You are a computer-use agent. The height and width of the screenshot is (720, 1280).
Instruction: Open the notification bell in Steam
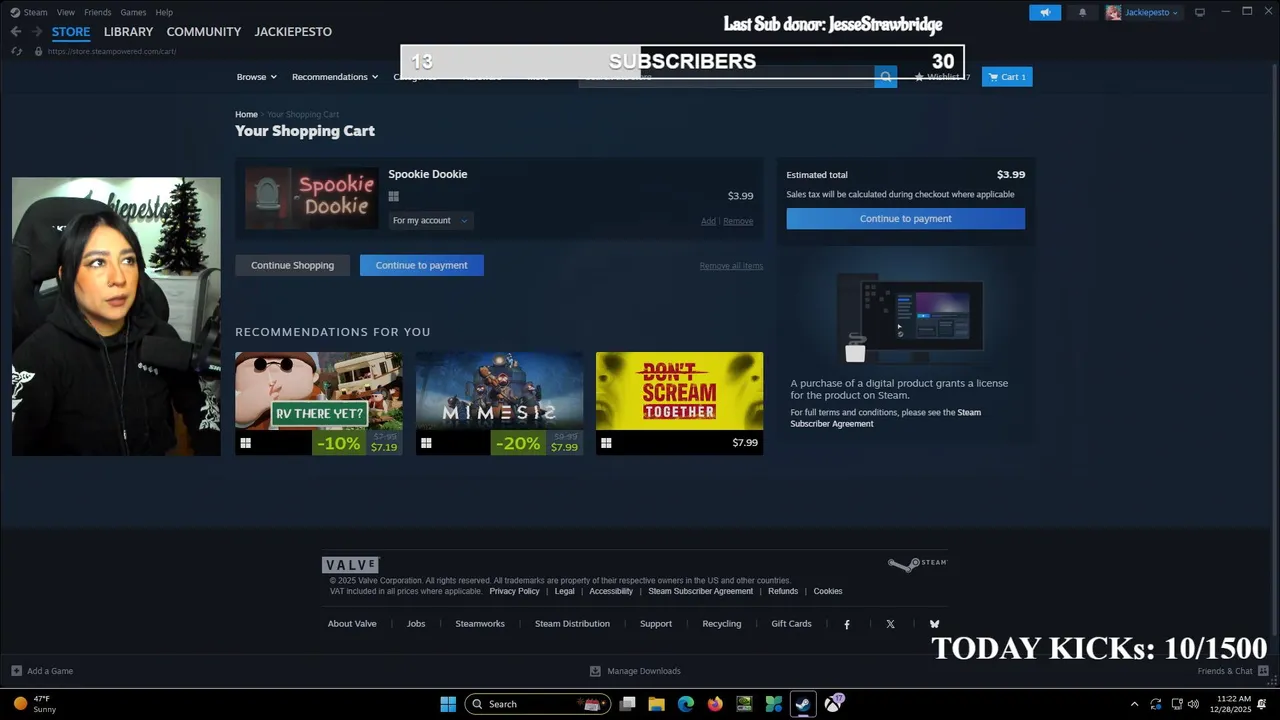(x=1082, y=12)
